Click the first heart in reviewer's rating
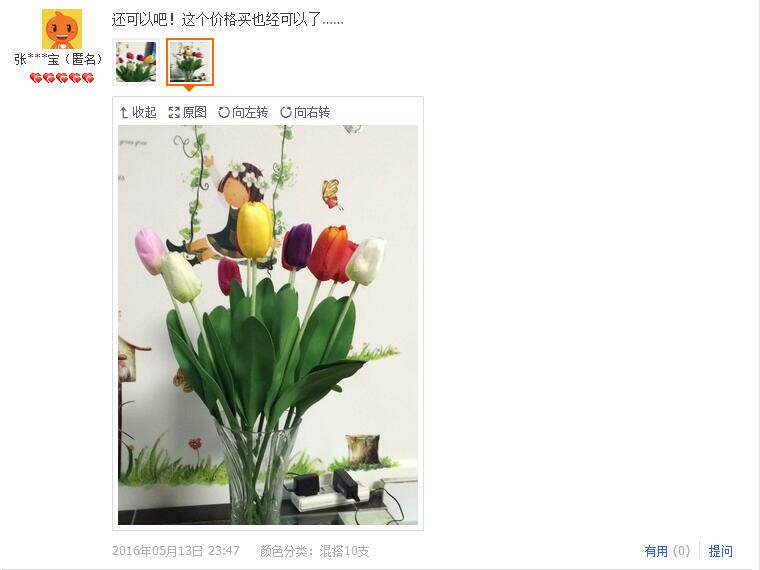Screen dimensions: 760x570 (36, 78)
